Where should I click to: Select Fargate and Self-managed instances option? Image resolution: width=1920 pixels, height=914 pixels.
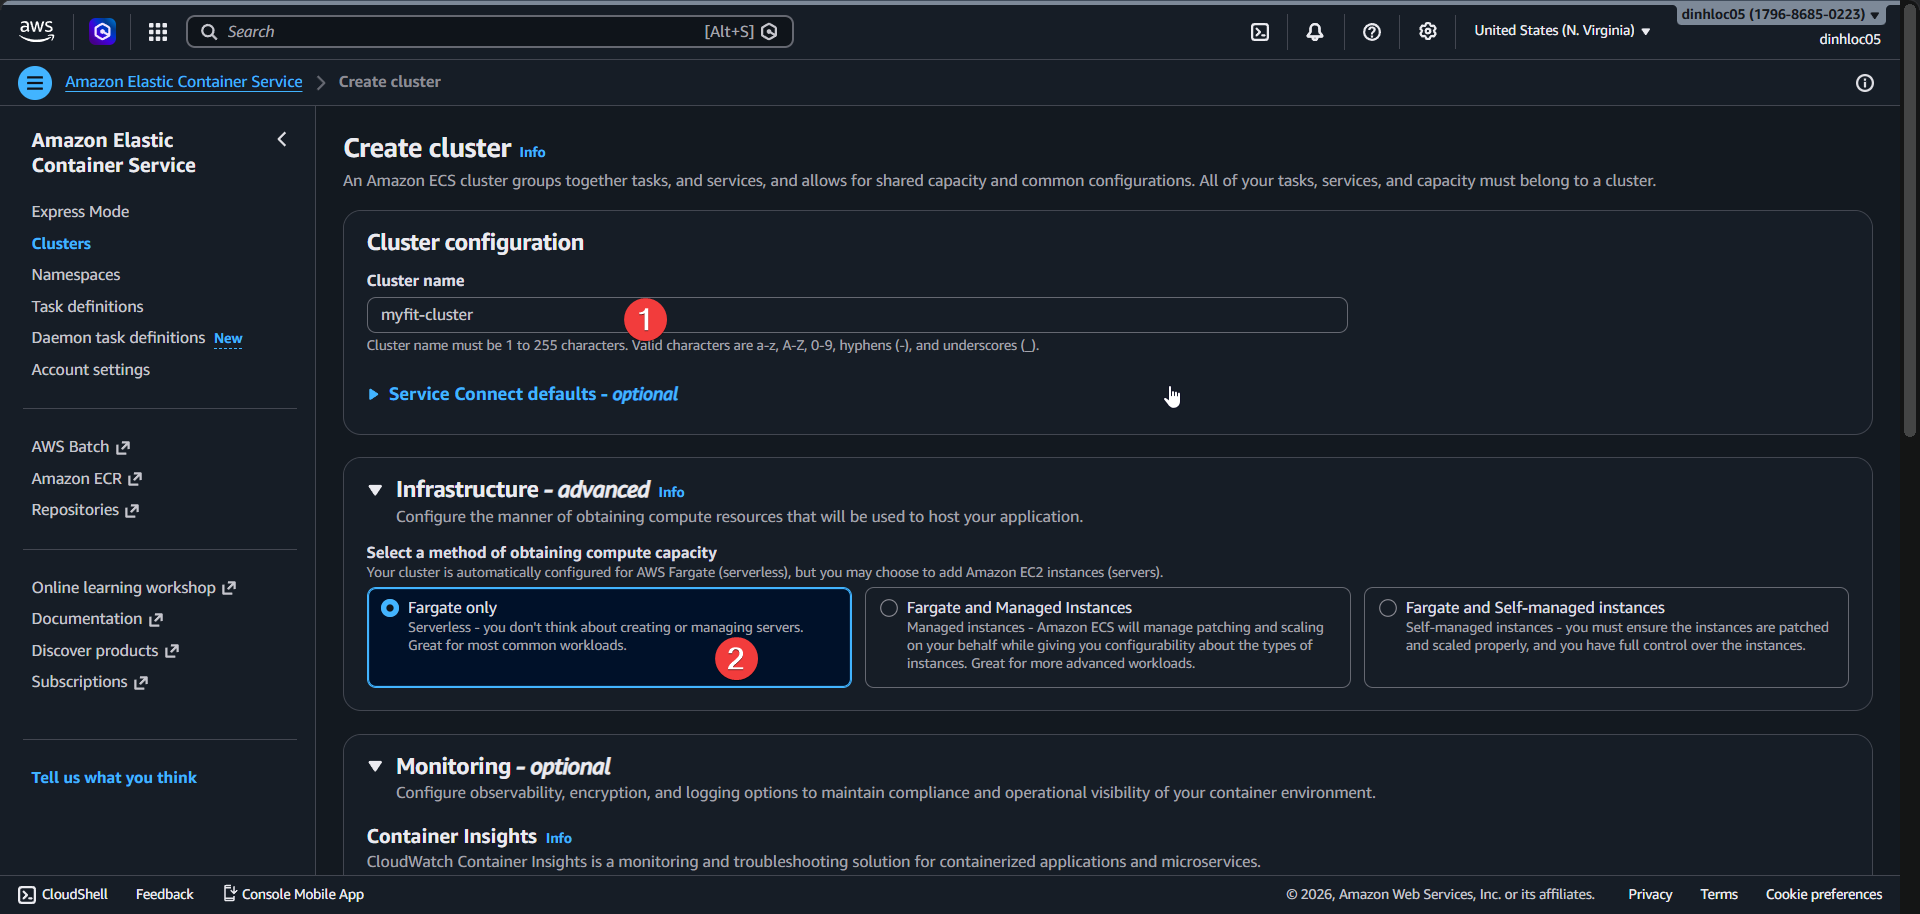(1387, 607)
